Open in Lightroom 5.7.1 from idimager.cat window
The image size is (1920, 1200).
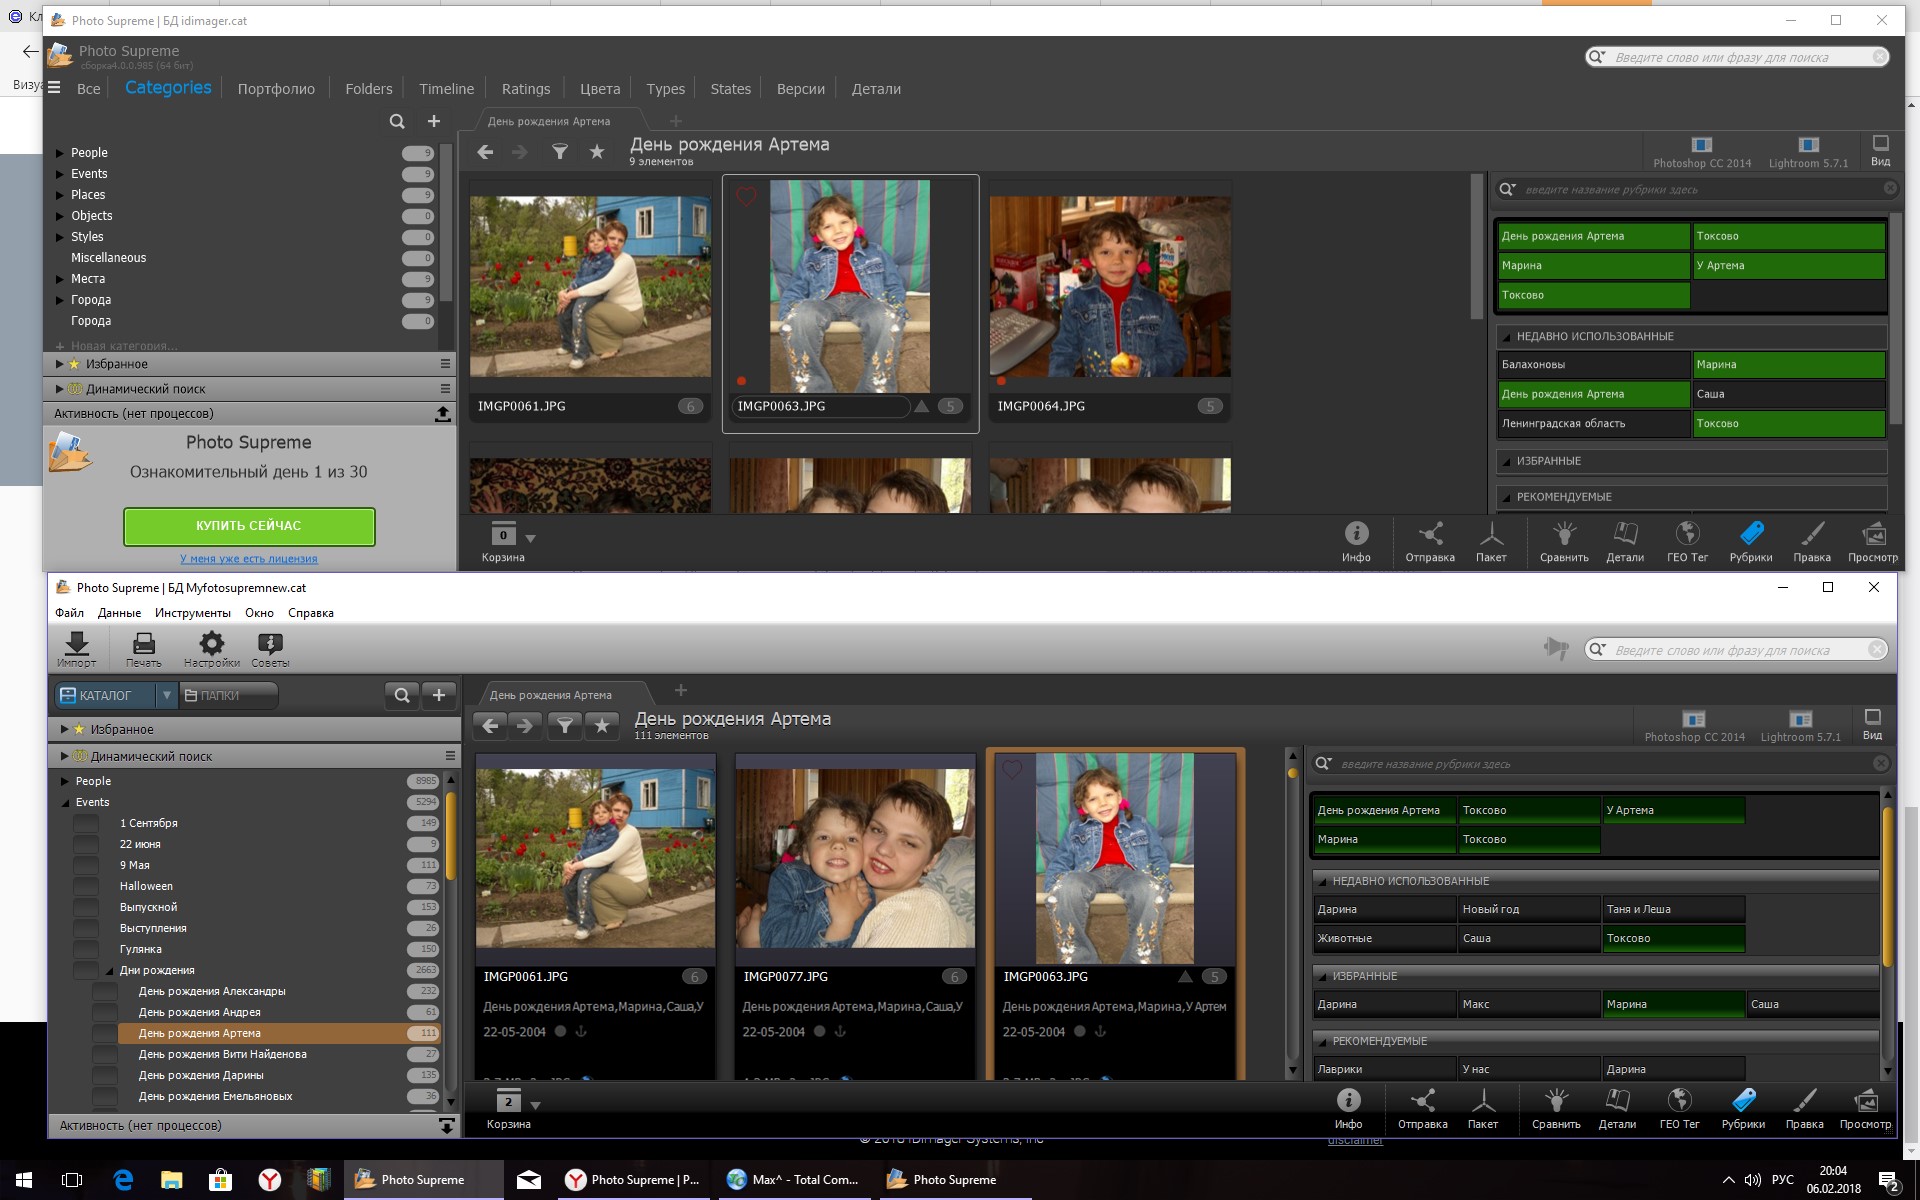[1808, 152]
